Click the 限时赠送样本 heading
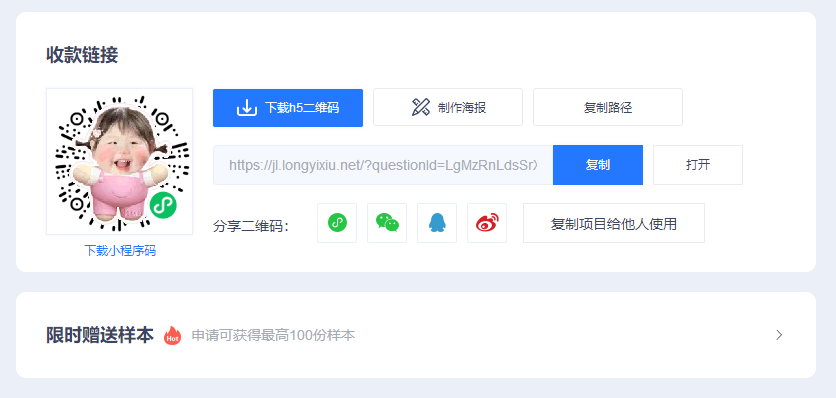 [x=100, y=335]
